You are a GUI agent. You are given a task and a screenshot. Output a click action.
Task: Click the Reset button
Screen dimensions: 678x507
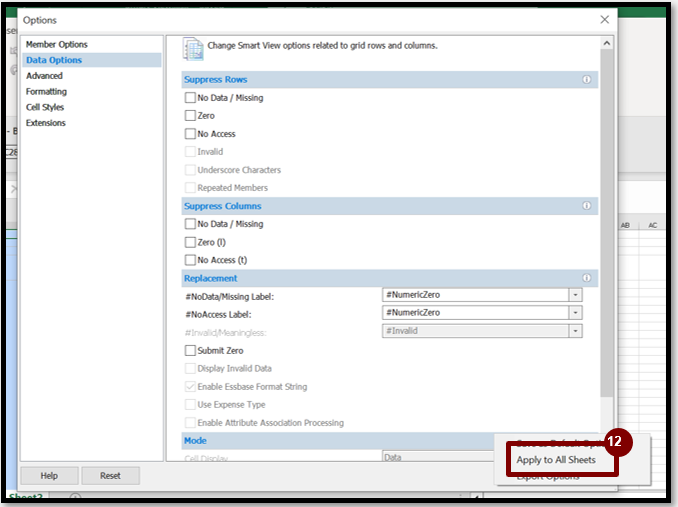(110, 476)
